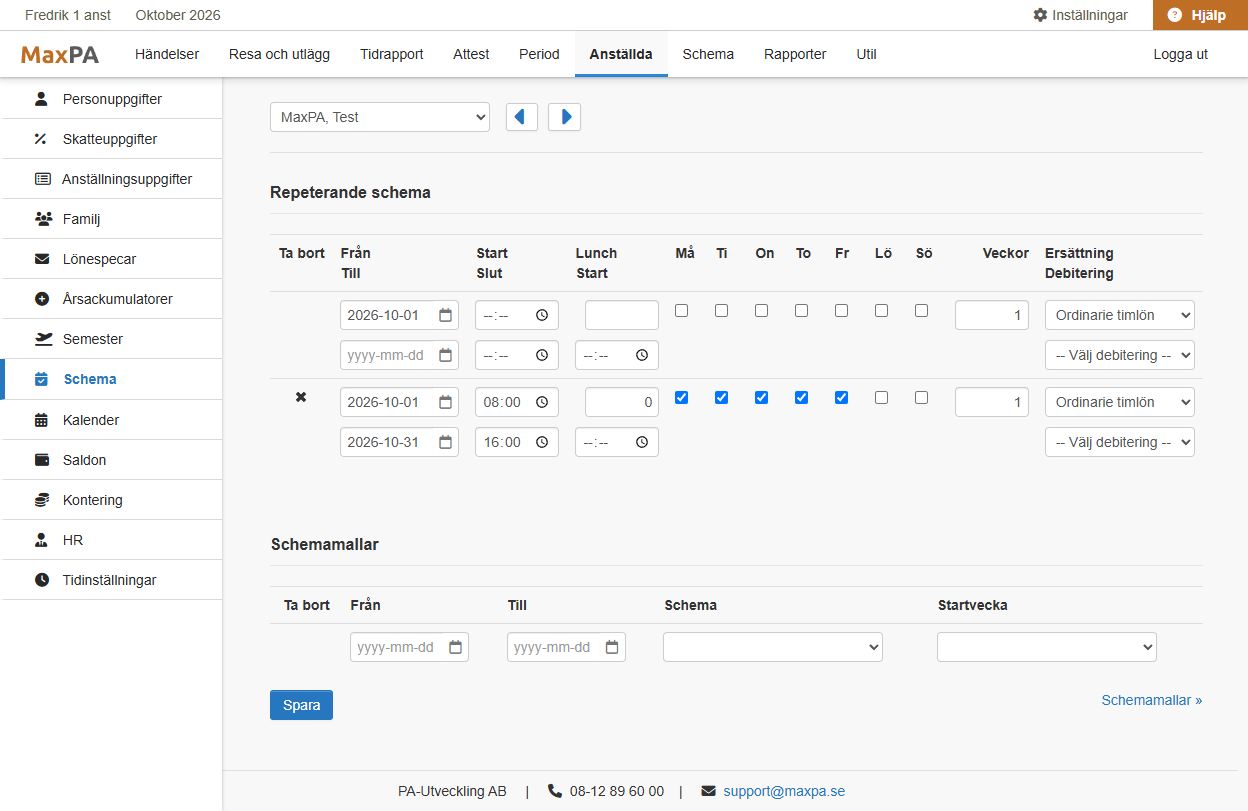Open Kalender in sidebar
Screen dimensions: 1248x811
[x=111, y=420]
